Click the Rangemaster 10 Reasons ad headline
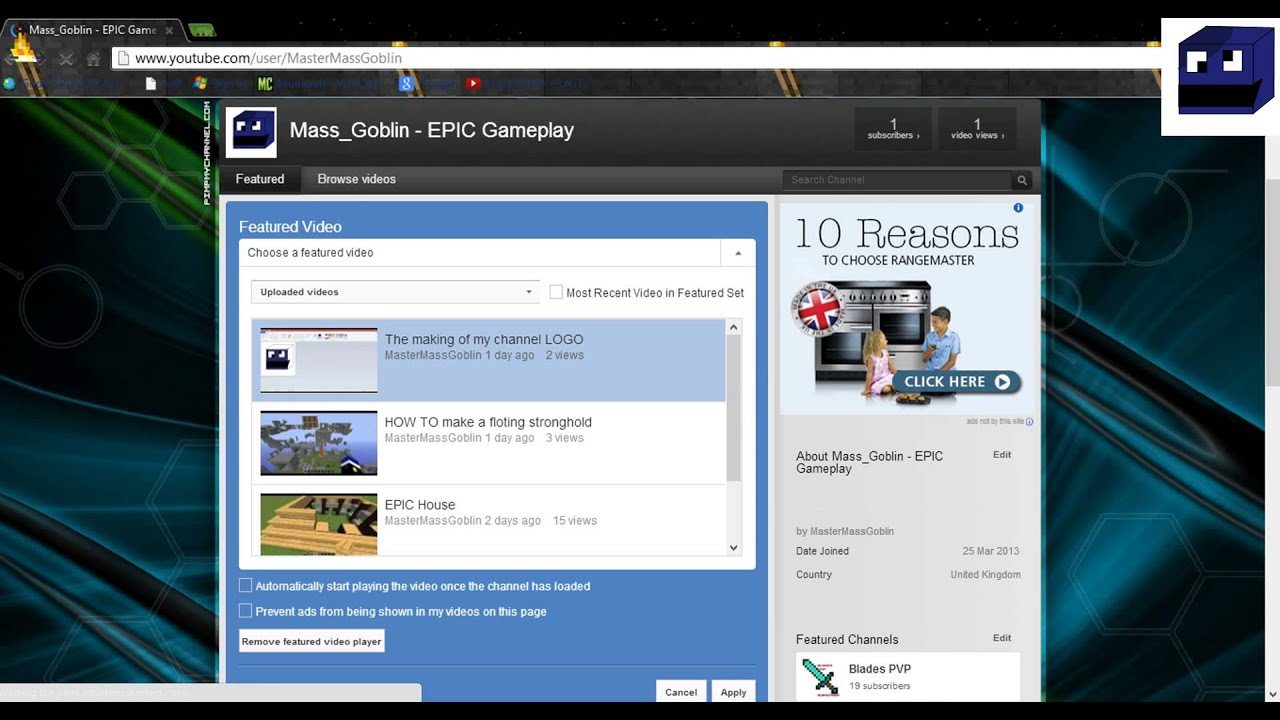 click(907, 234)
